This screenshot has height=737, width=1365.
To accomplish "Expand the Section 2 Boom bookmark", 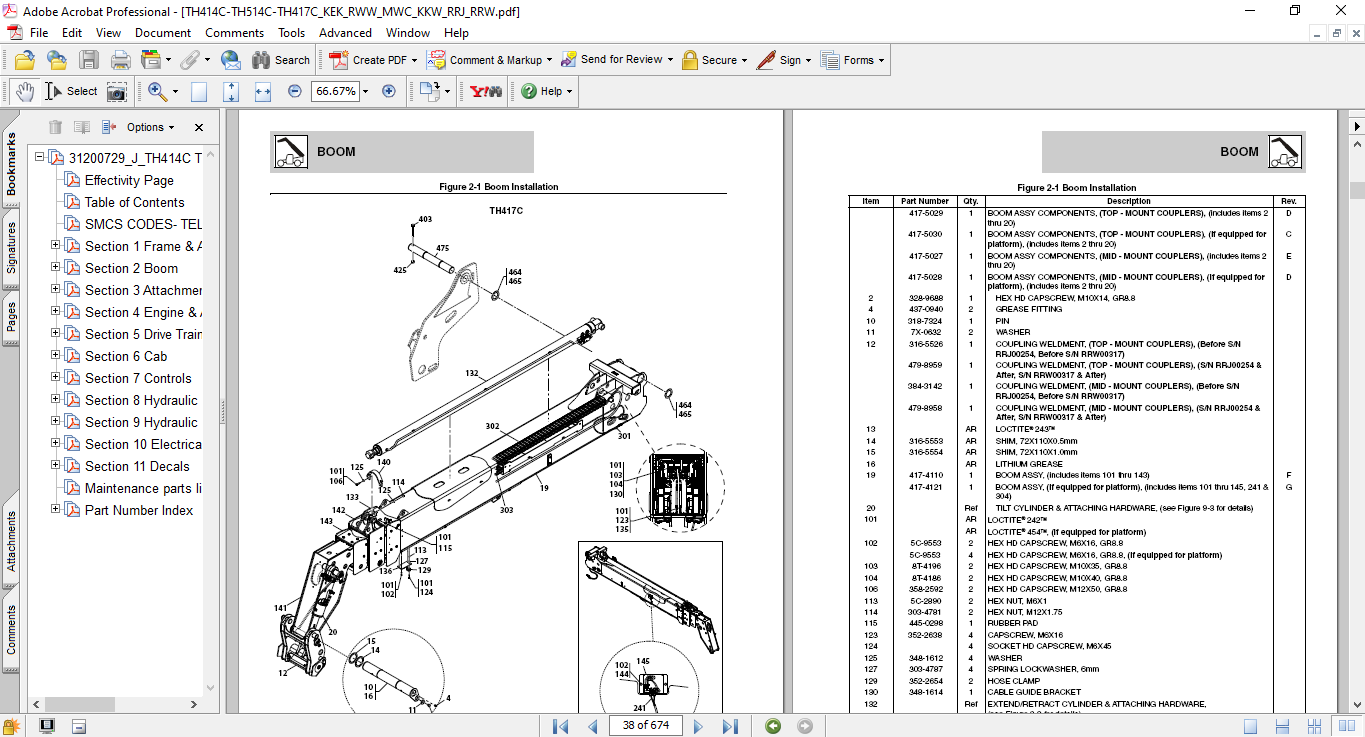I will tap(56, 268).
